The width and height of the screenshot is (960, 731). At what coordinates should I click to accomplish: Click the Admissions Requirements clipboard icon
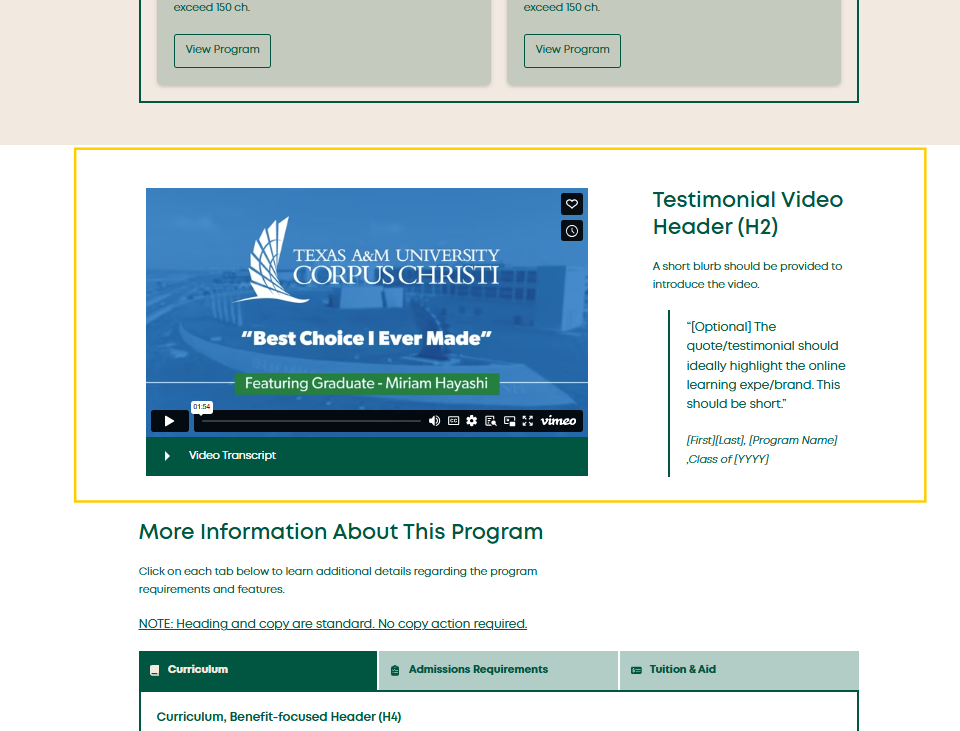395,670
